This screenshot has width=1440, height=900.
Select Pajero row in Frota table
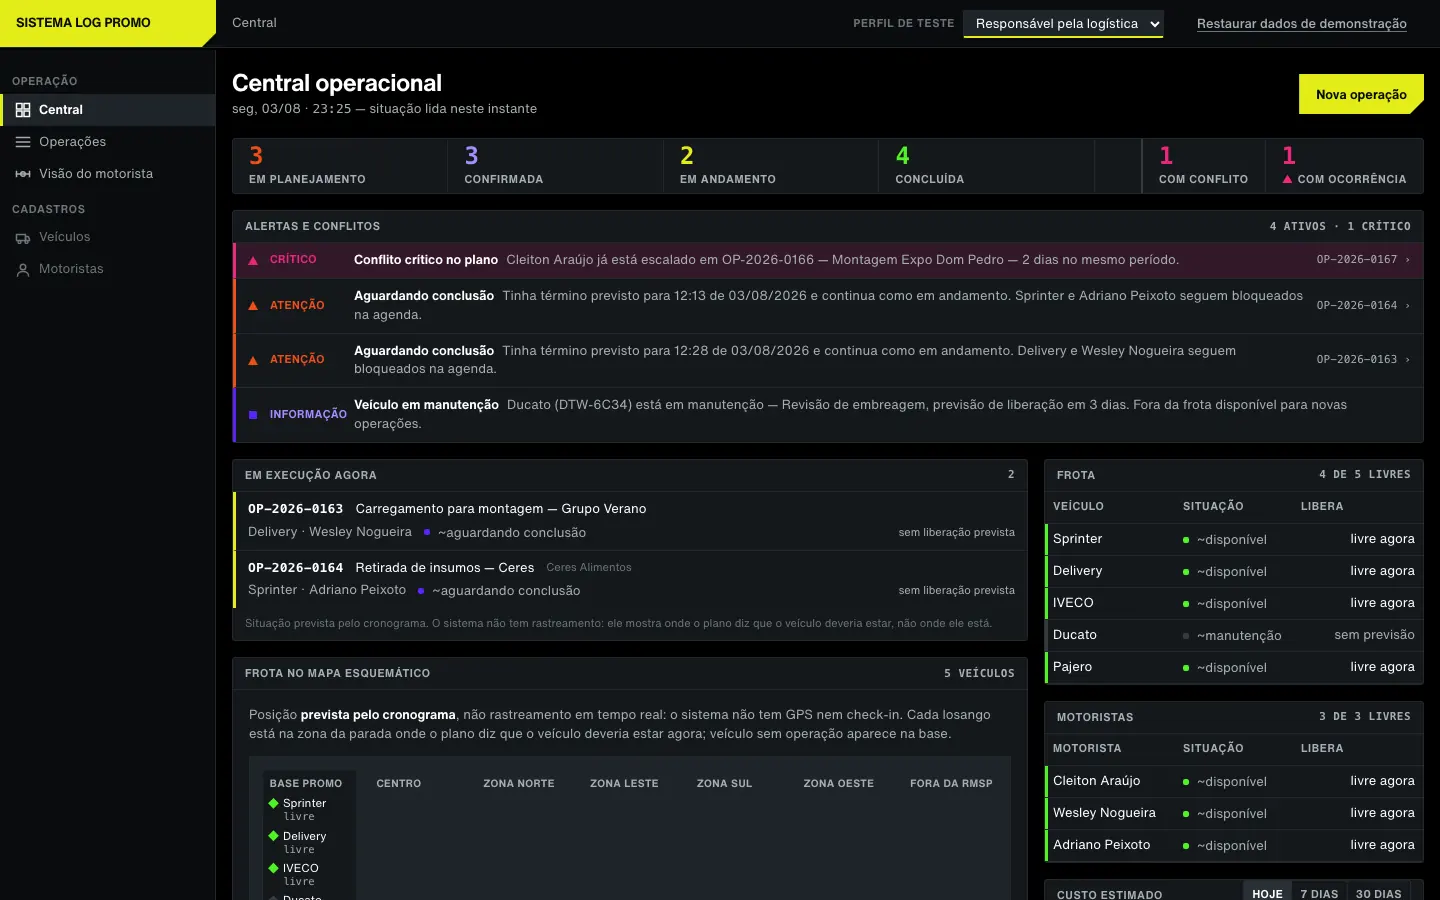[1234, 667]
